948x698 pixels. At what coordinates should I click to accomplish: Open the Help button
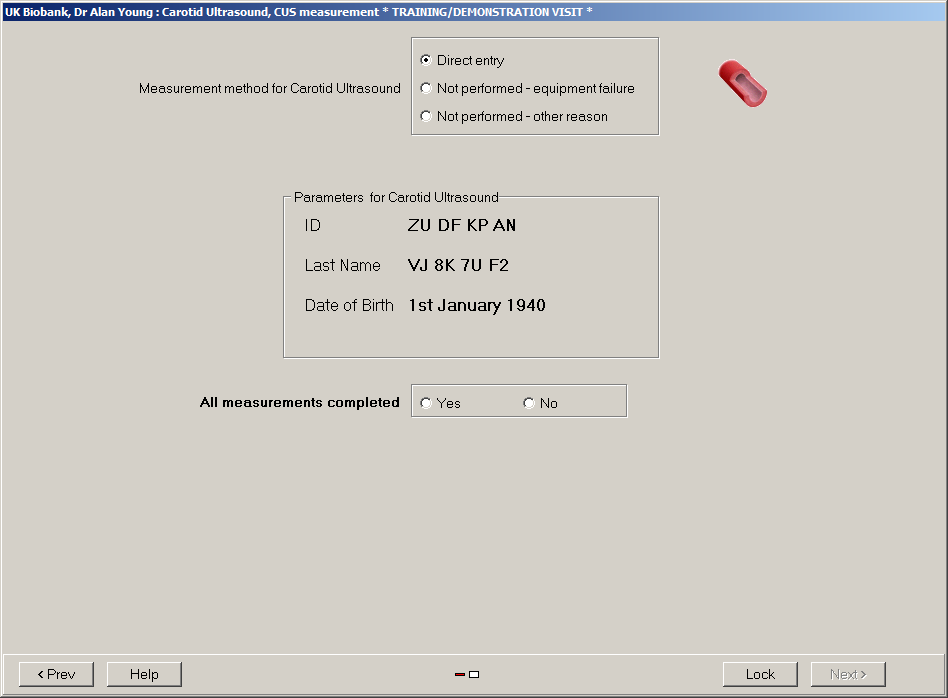click(x=144, y=674)
